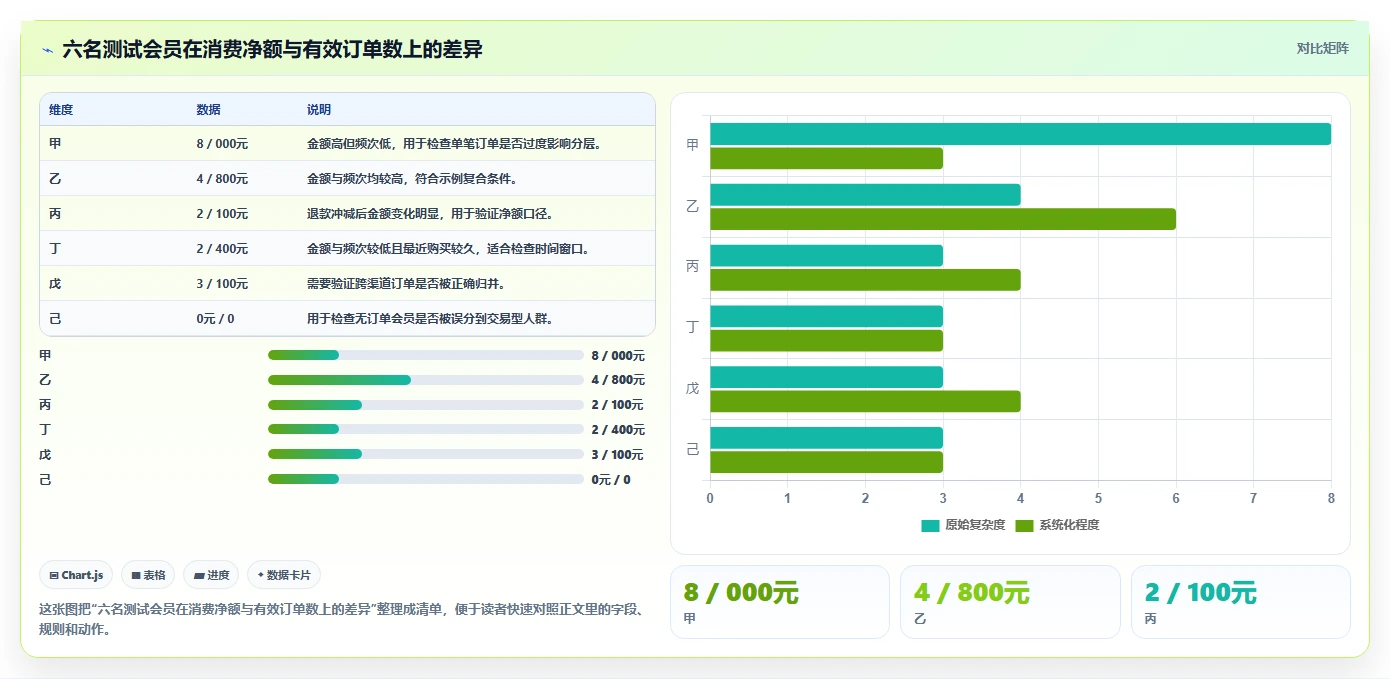Click the 0元 / 0 value beside 己 progress bar
The height and width of the screenshot is (679, 1390).
pyautogui.click(x=611, y=480)
